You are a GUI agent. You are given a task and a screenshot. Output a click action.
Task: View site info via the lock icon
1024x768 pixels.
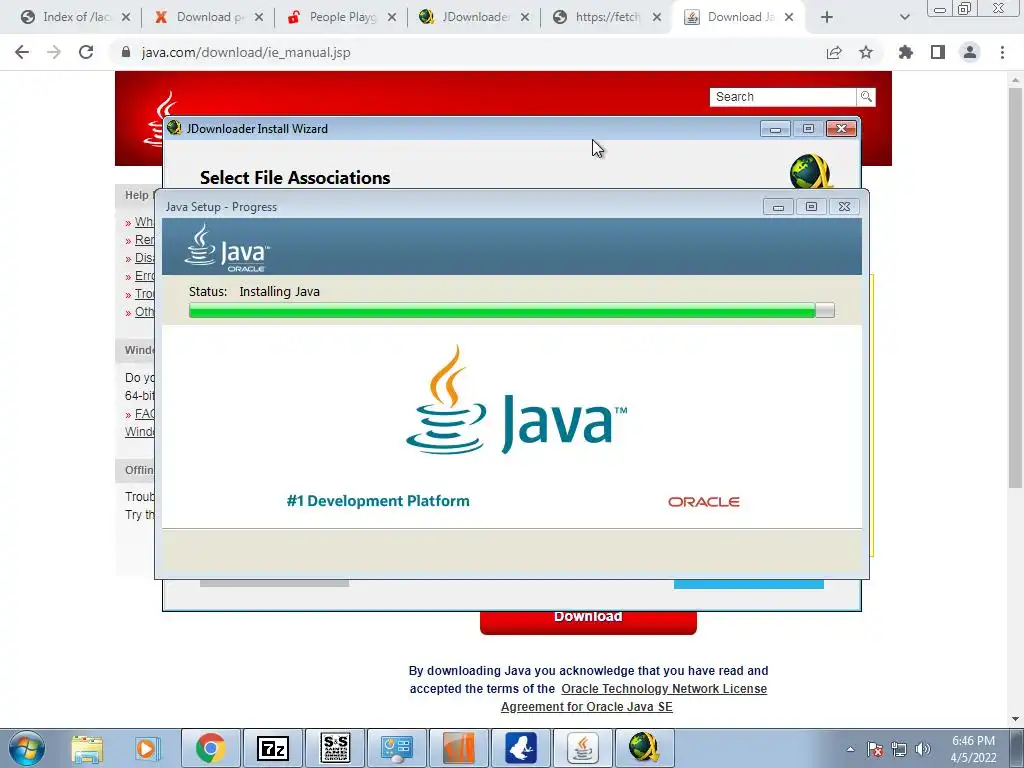tap(126, 52)
